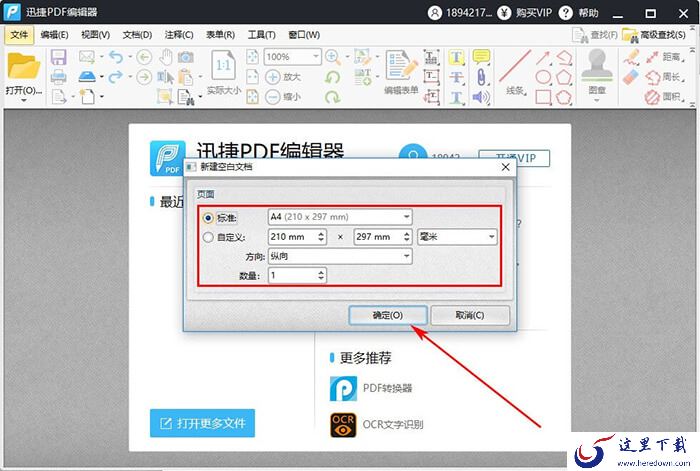Click the zoom in 放大 button
This screenshot has height=471, width=700.
[x=283, y=77]
